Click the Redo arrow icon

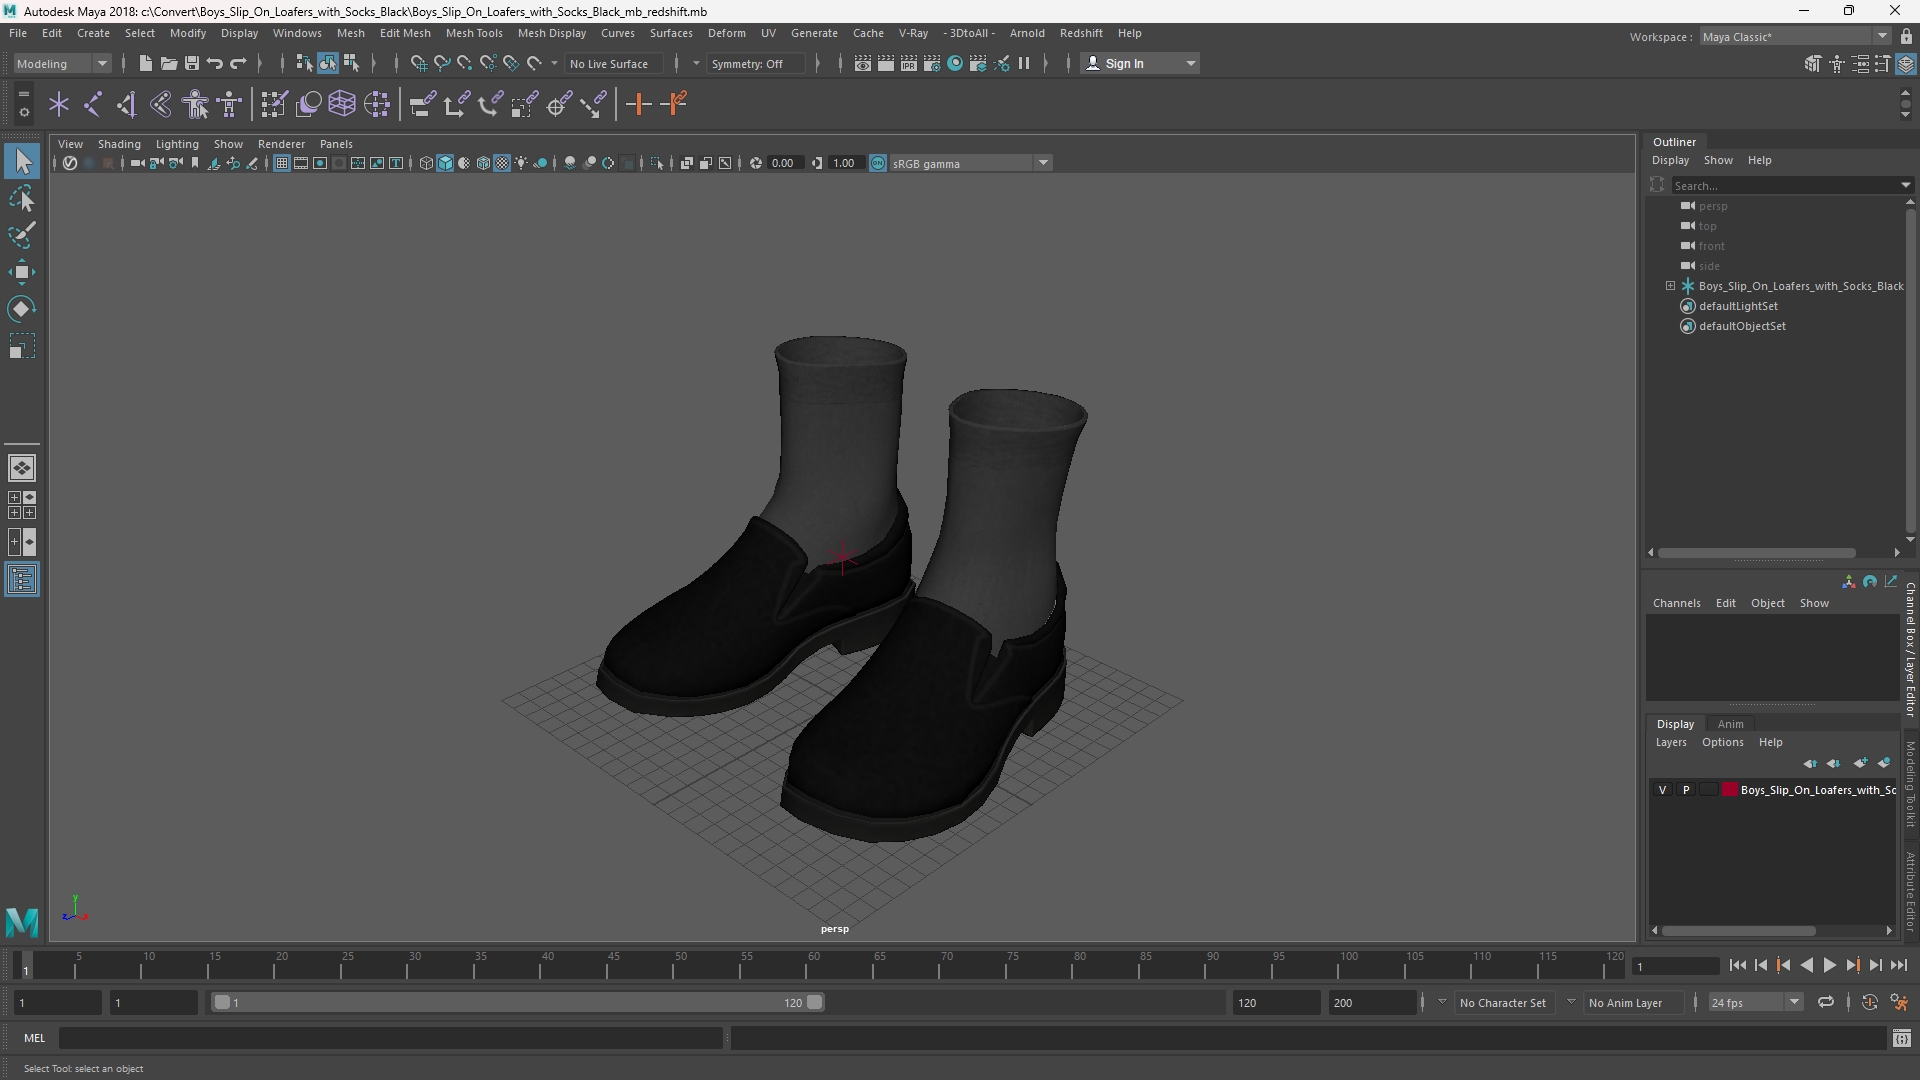238,63
